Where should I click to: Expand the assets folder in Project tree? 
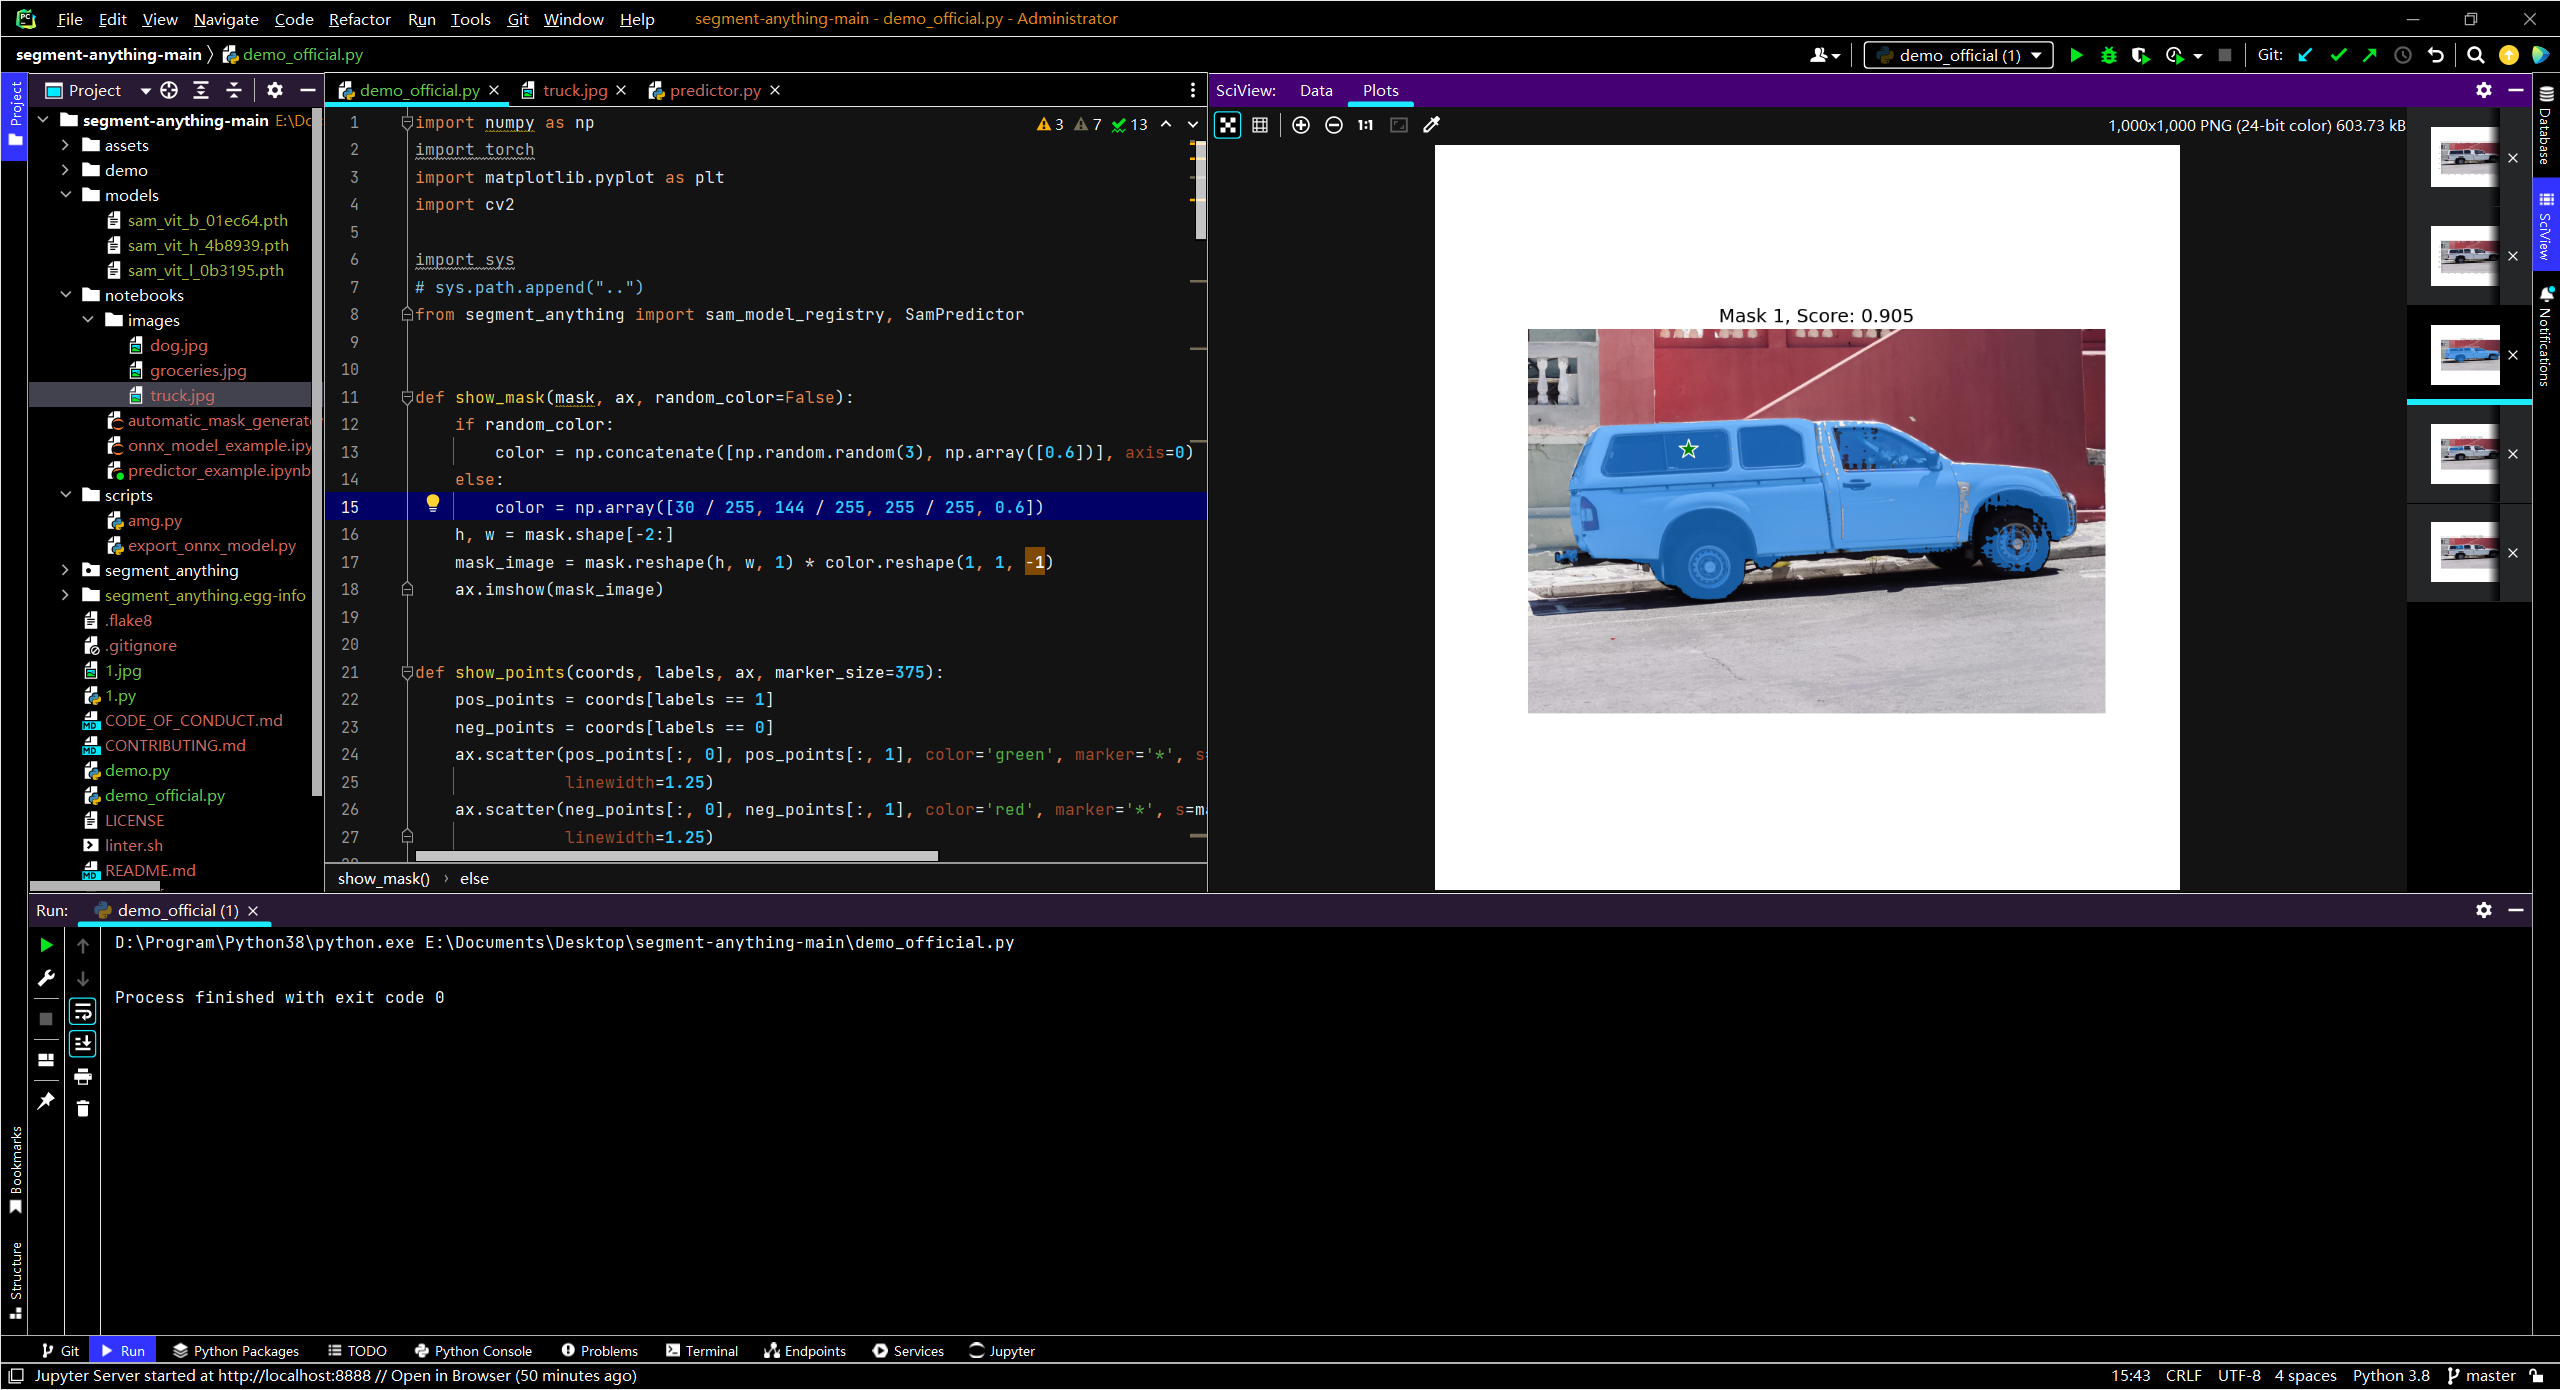tap(66, 145)
